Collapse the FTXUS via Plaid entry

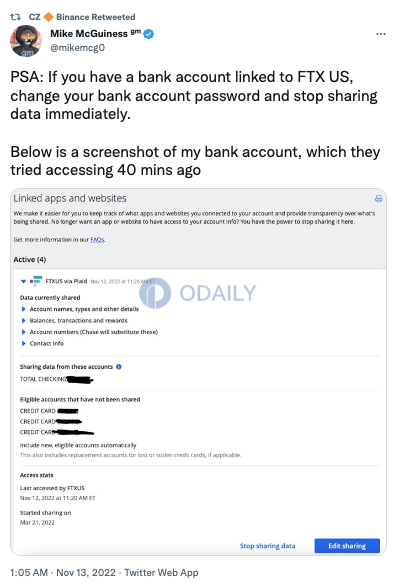coord(23,281)
